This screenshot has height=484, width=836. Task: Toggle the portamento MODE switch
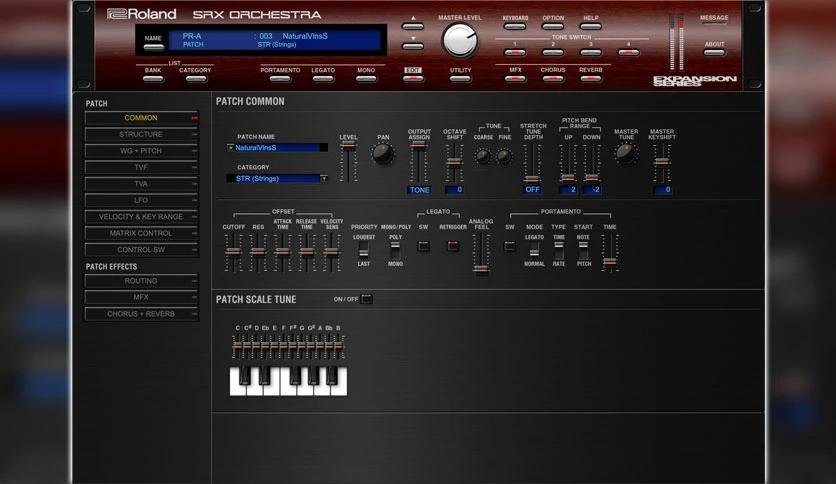coord(534,251)
